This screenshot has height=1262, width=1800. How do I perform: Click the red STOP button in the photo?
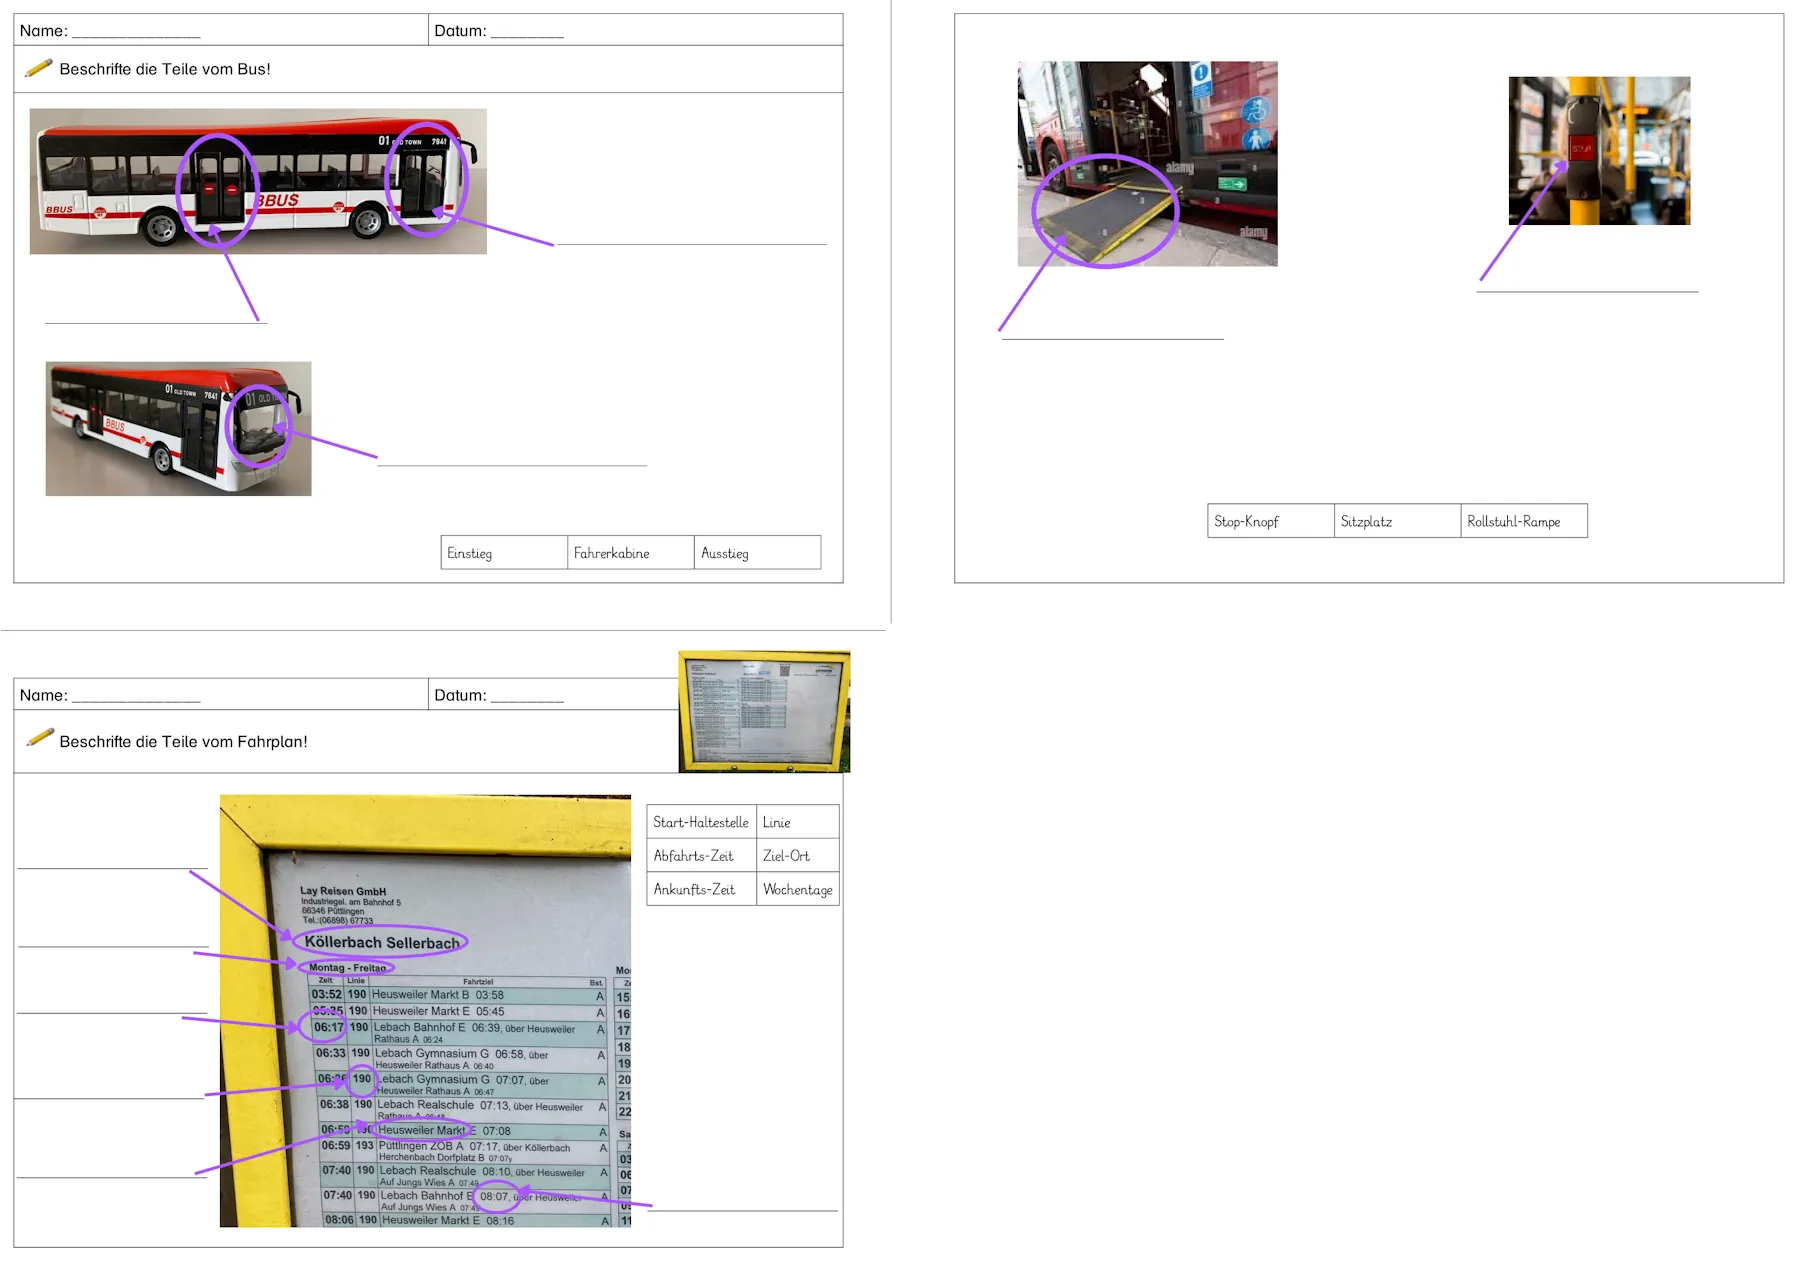coord(1581,149)
